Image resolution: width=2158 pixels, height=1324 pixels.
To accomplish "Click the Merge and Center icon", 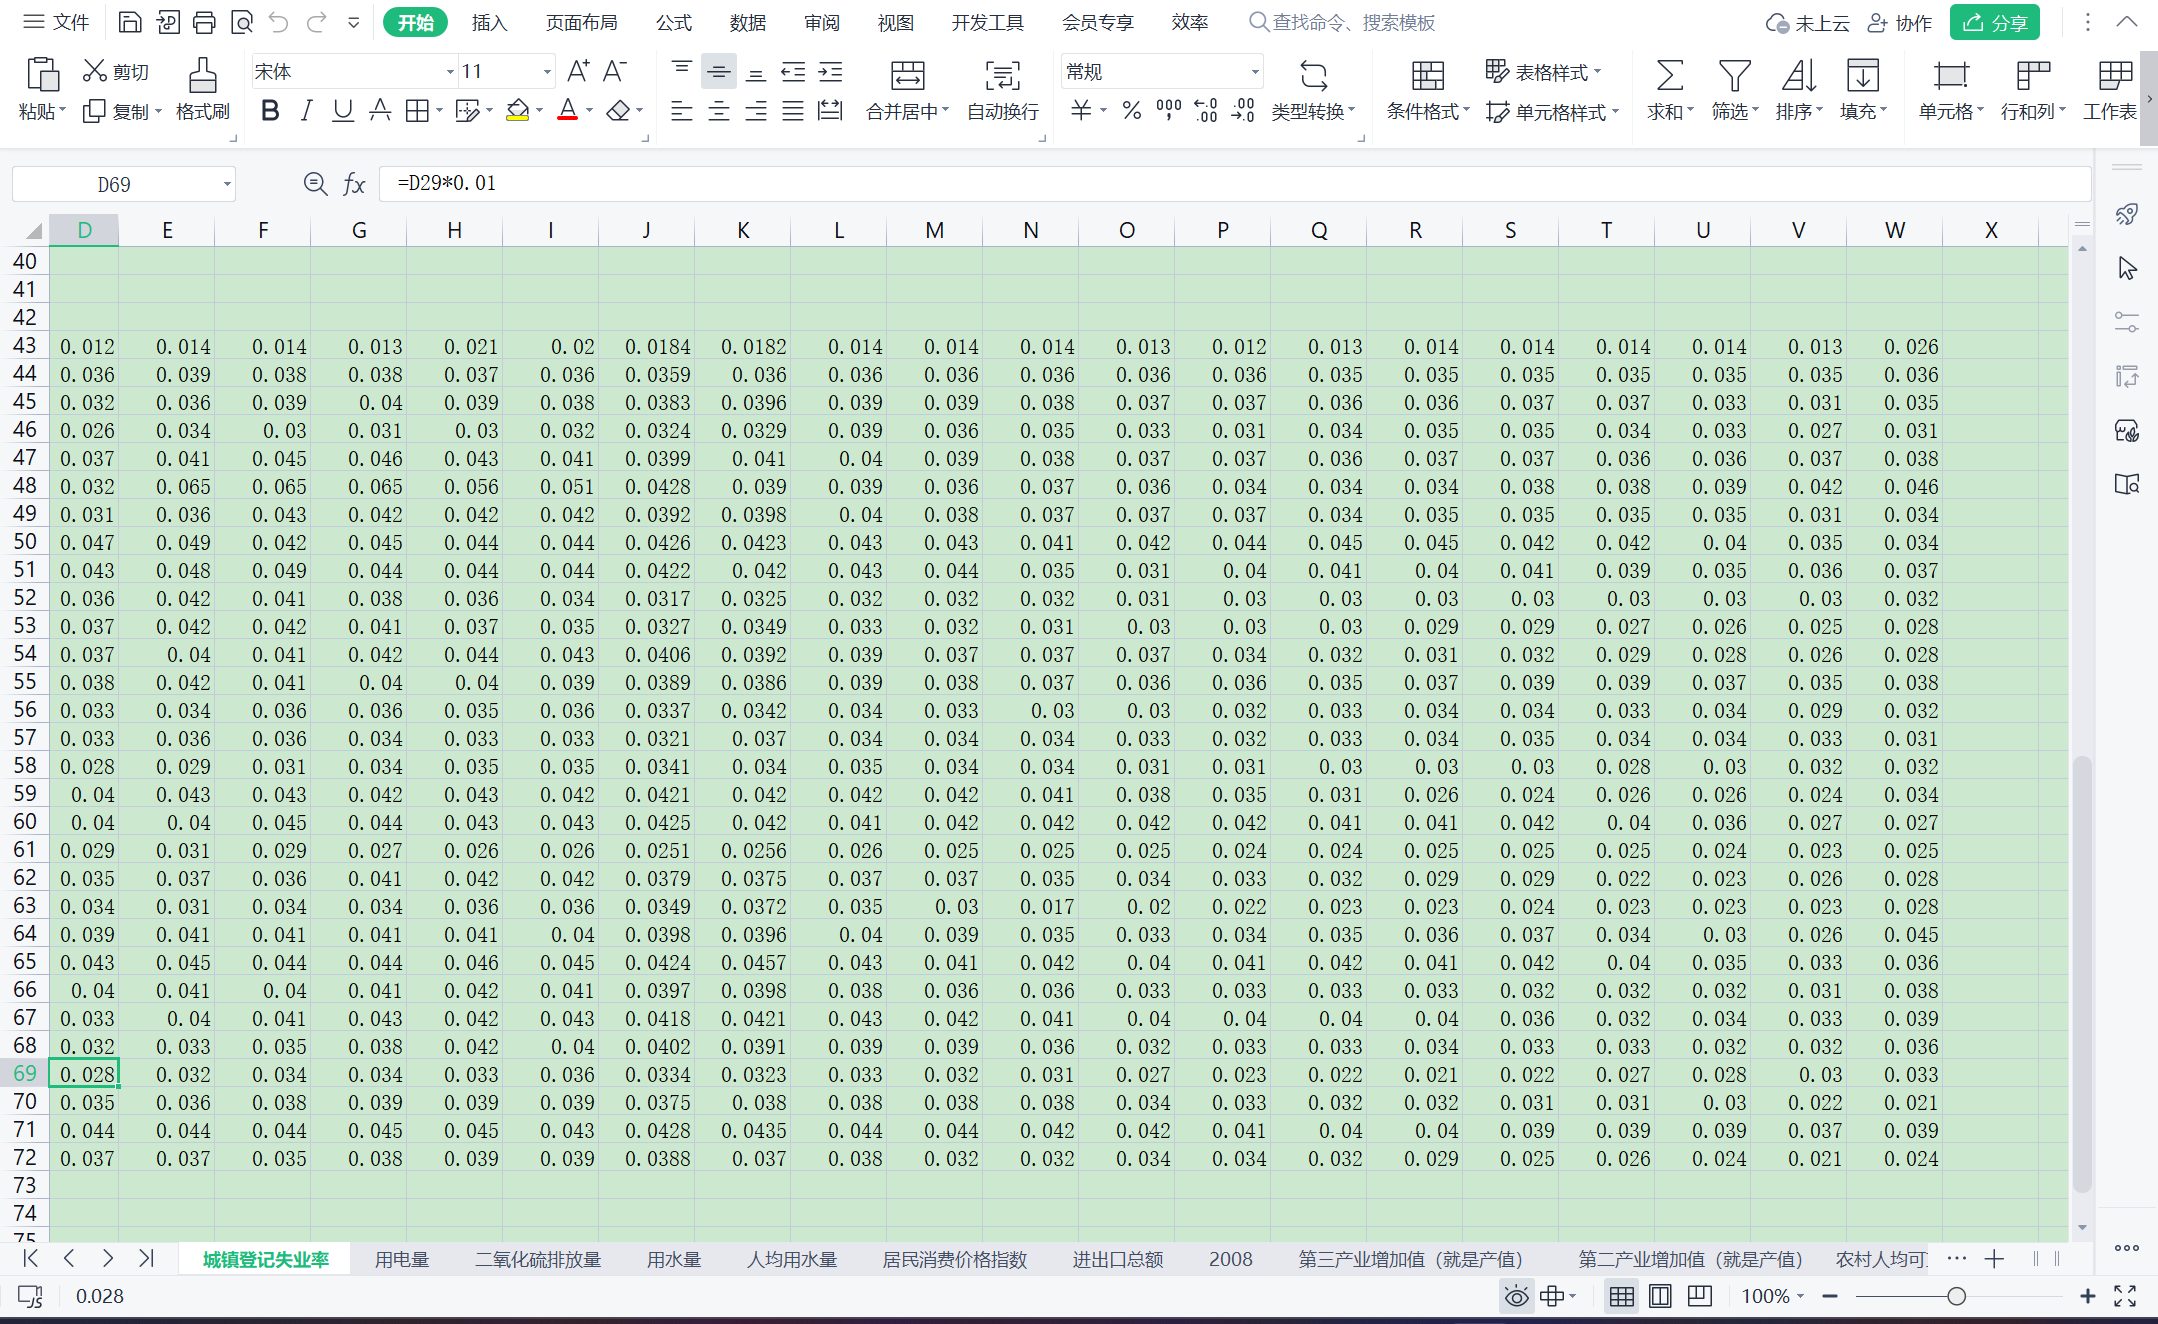I will coord(907,76).
